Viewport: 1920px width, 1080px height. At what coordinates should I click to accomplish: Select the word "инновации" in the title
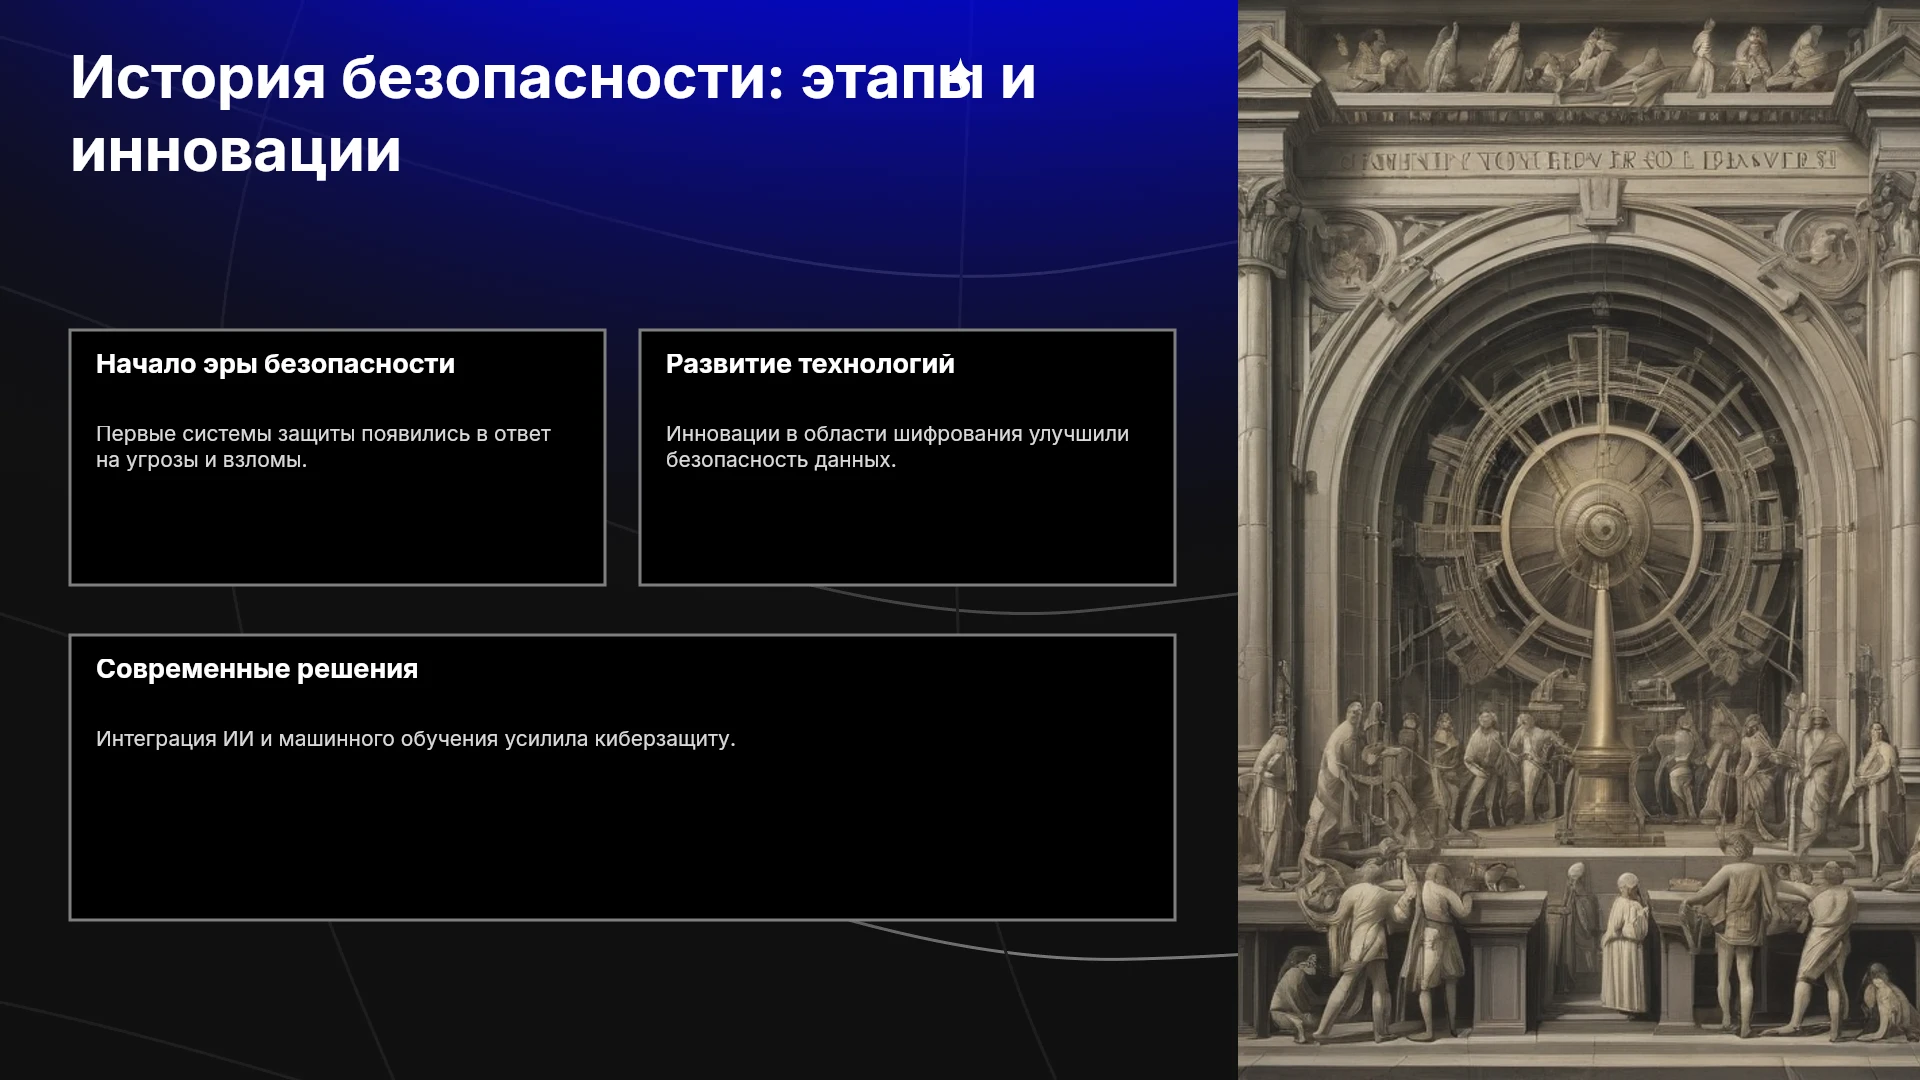pos(236,152)
